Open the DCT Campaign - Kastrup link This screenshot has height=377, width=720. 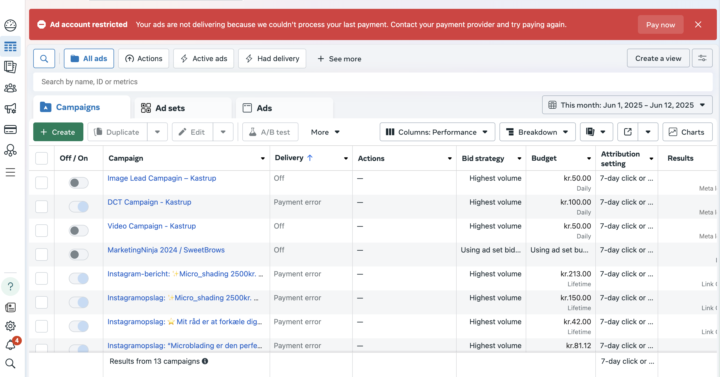149,202
